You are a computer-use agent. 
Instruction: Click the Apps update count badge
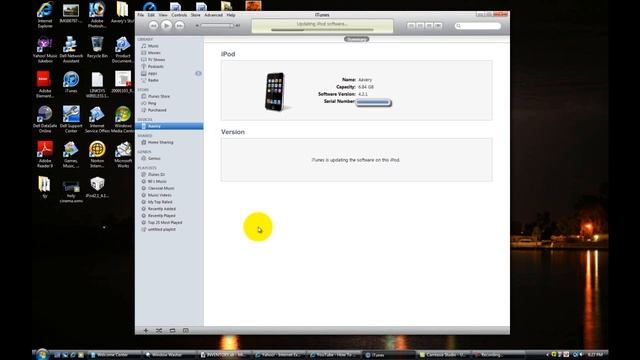coord(198,73)
